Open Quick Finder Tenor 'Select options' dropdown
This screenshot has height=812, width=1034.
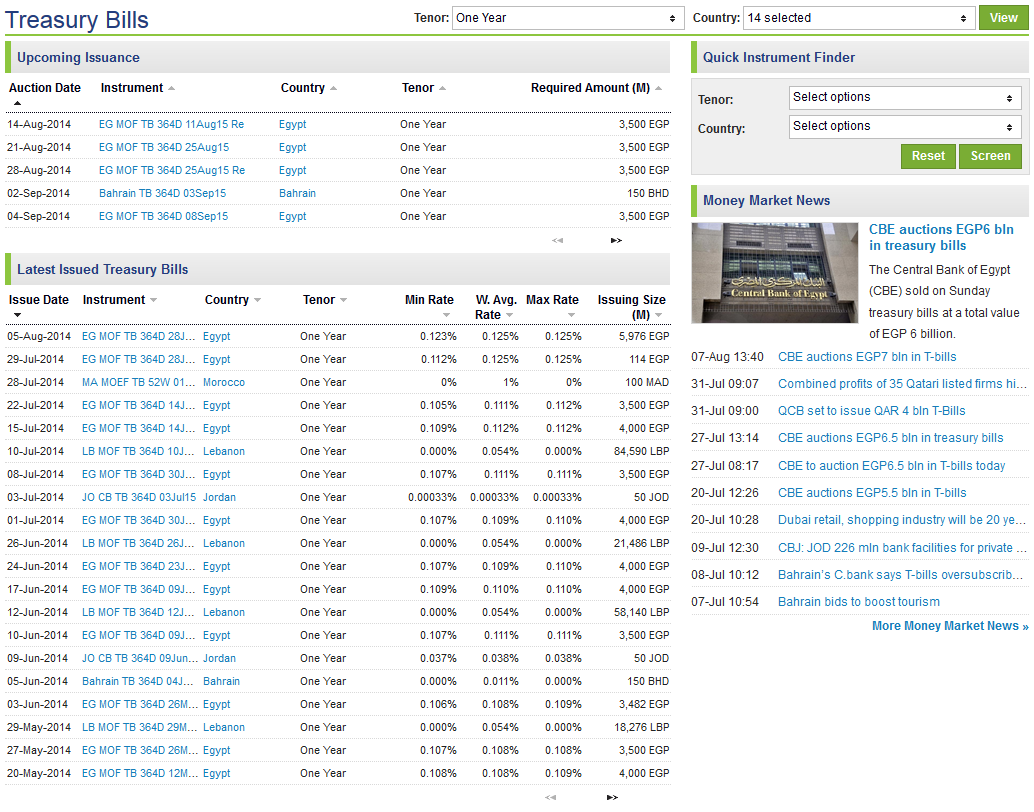[905, 98]
